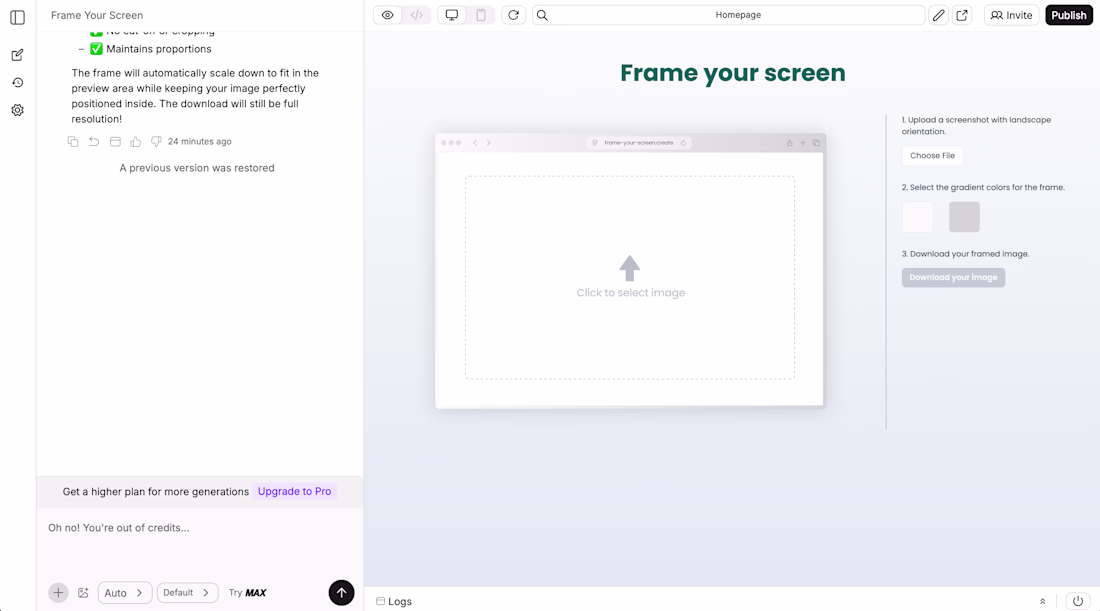Image resolution: width=1100 pixels, height=611 pixels.
Task: Pick the first white gradient color swatch
Action: [918, 217]
